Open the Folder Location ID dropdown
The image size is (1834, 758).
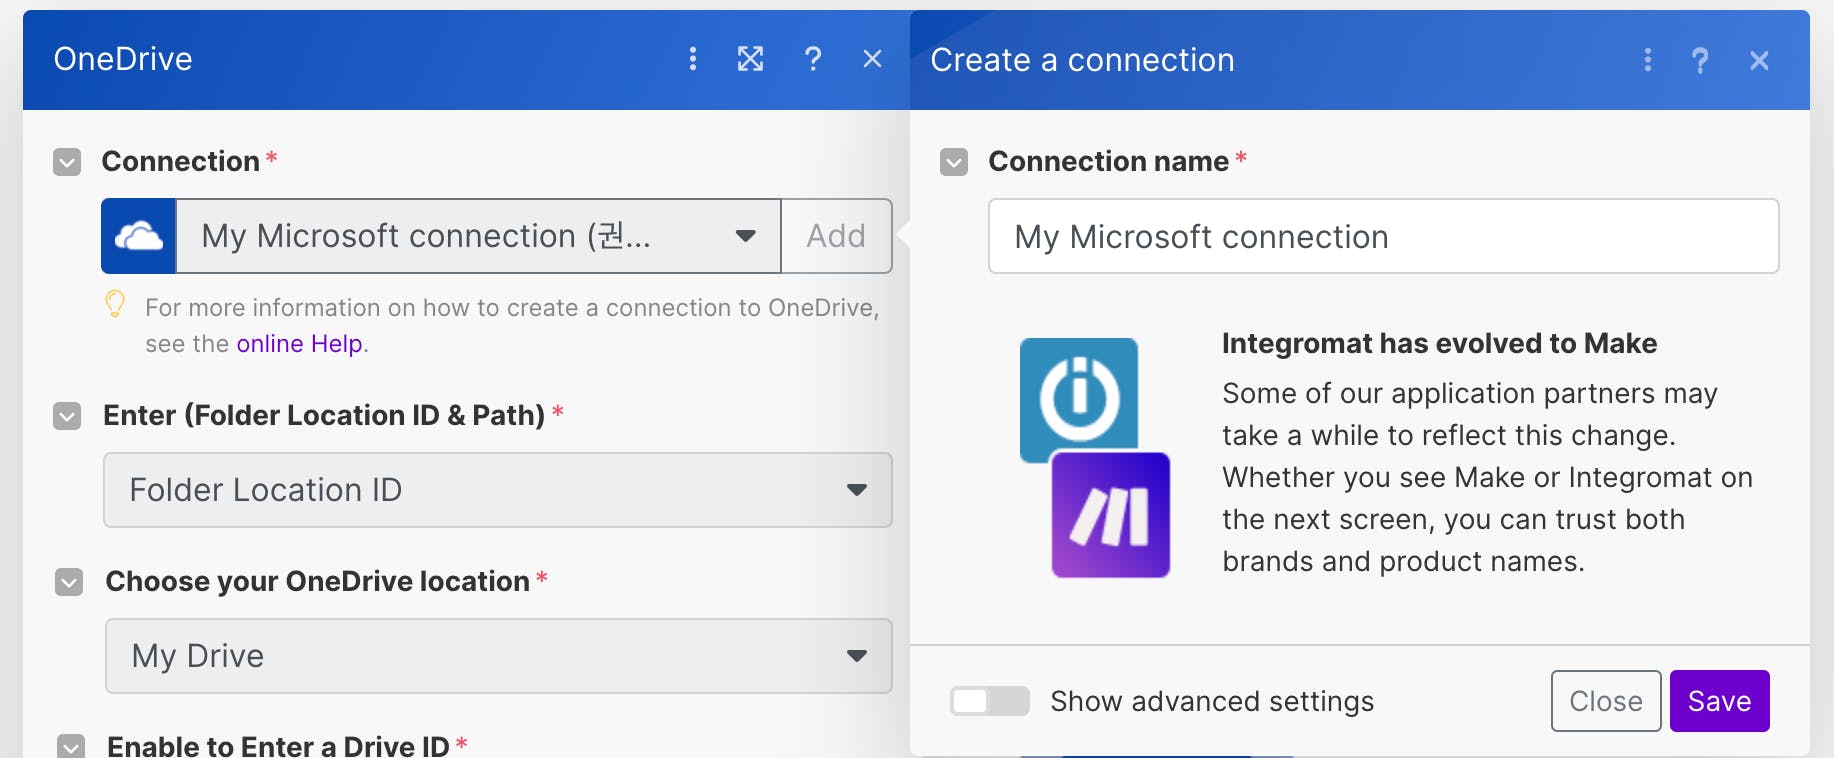[x=497, y=490]
